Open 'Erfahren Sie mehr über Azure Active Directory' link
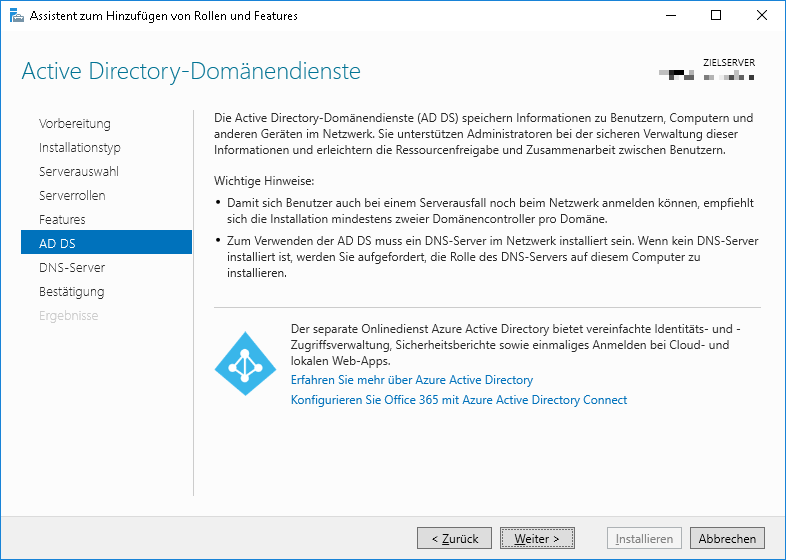Image resolution: width=786 pixels, height=560 pixels. [411, 380]
